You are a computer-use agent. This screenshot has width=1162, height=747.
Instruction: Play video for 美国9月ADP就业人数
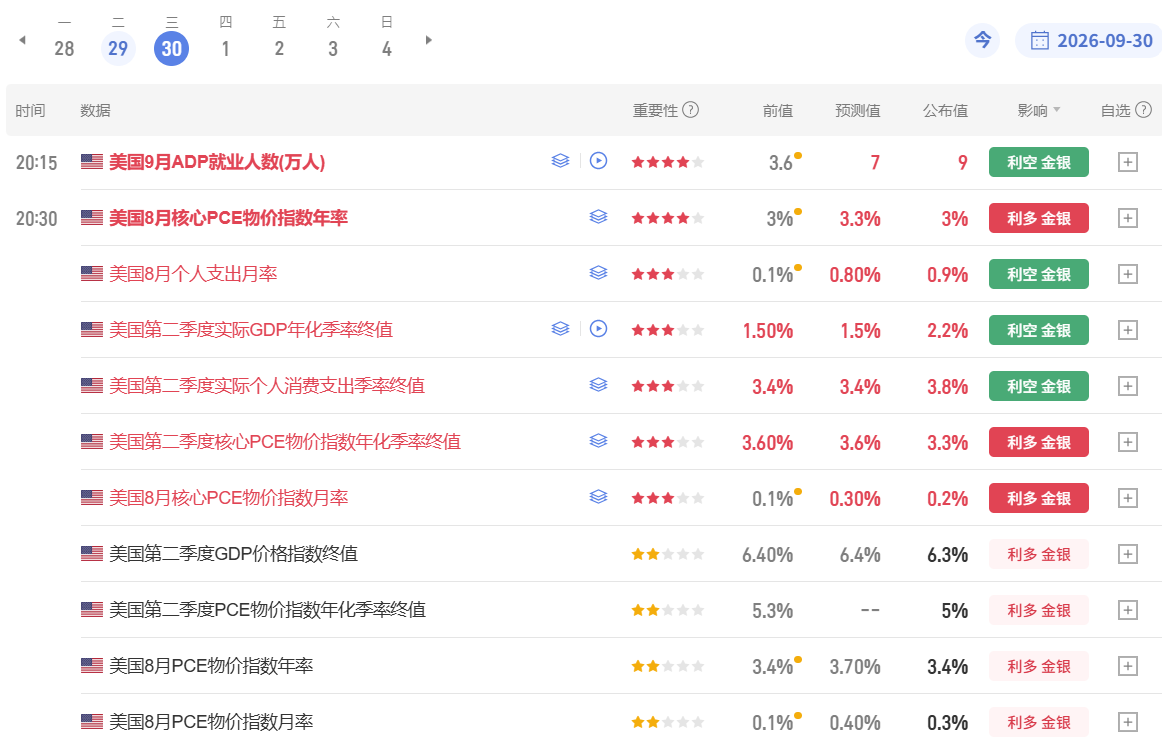tap(598, 161)
